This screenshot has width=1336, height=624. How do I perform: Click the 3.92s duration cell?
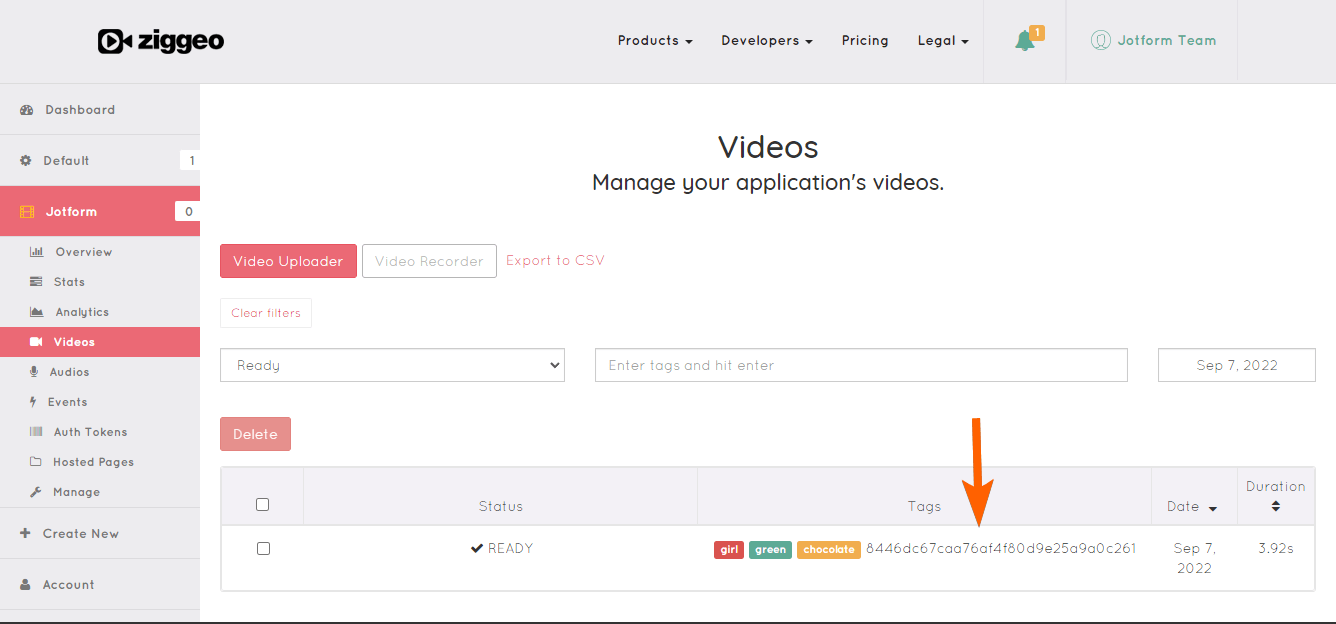point(1276,548)
